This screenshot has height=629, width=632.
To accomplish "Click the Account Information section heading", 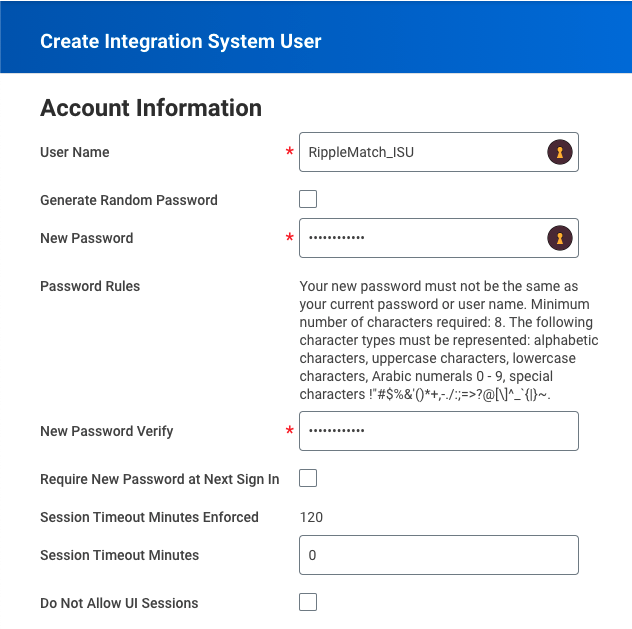I will pyautogui.click(x=151, y=108).
